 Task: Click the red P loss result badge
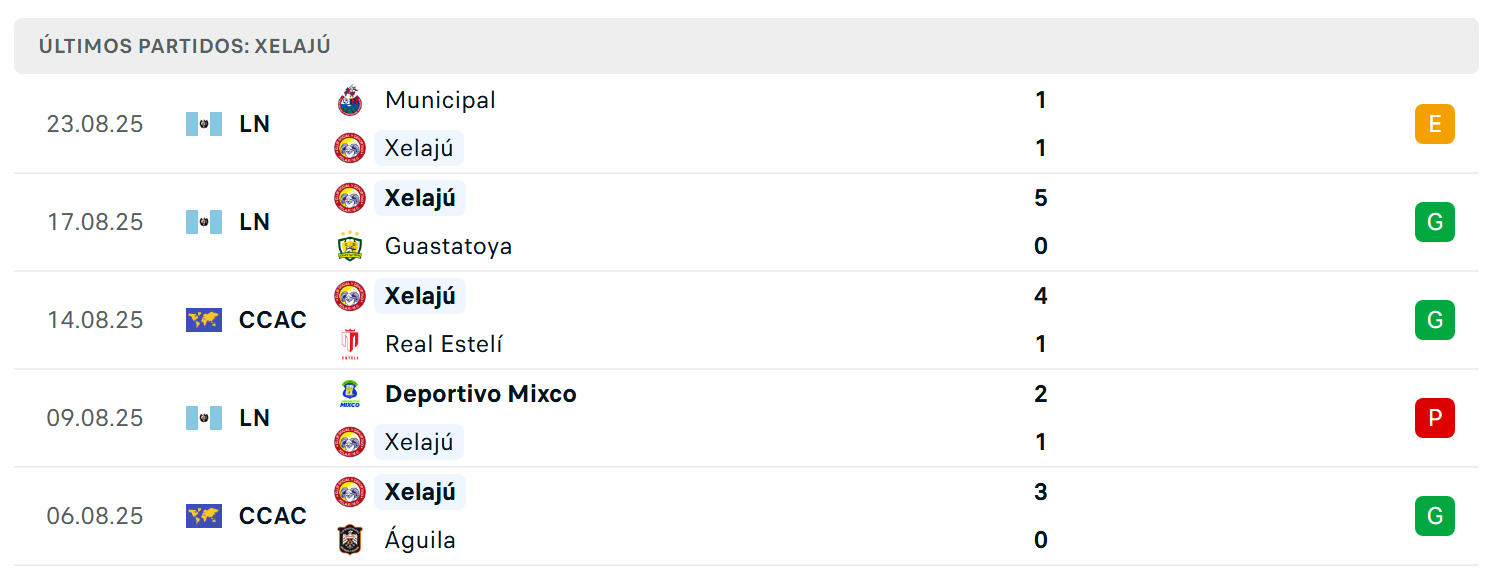pos(1434,418)
